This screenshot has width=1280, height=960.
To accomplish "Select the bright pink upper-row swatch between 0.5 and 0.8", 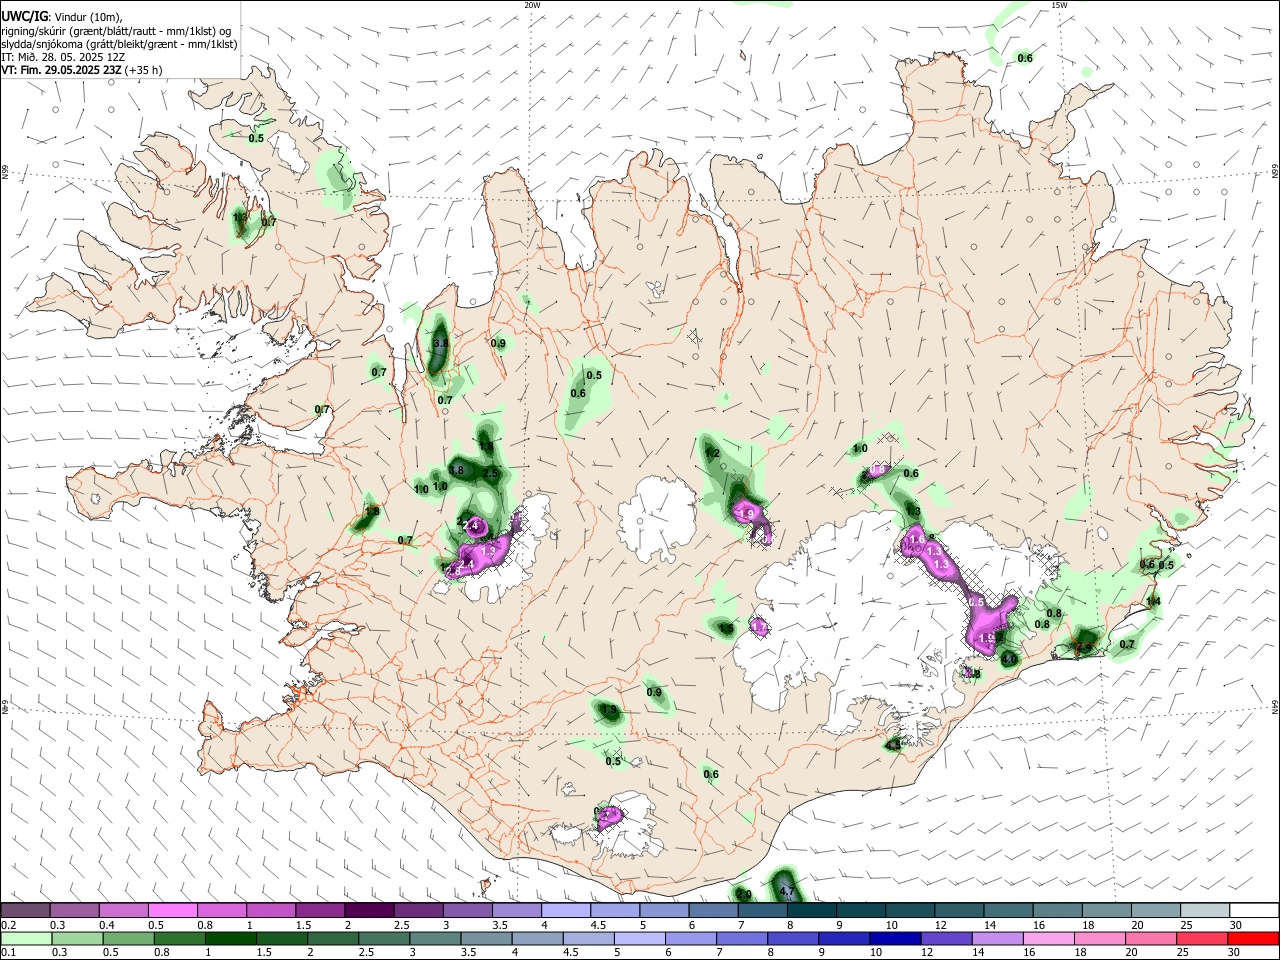I will click(x=172, y=911).
